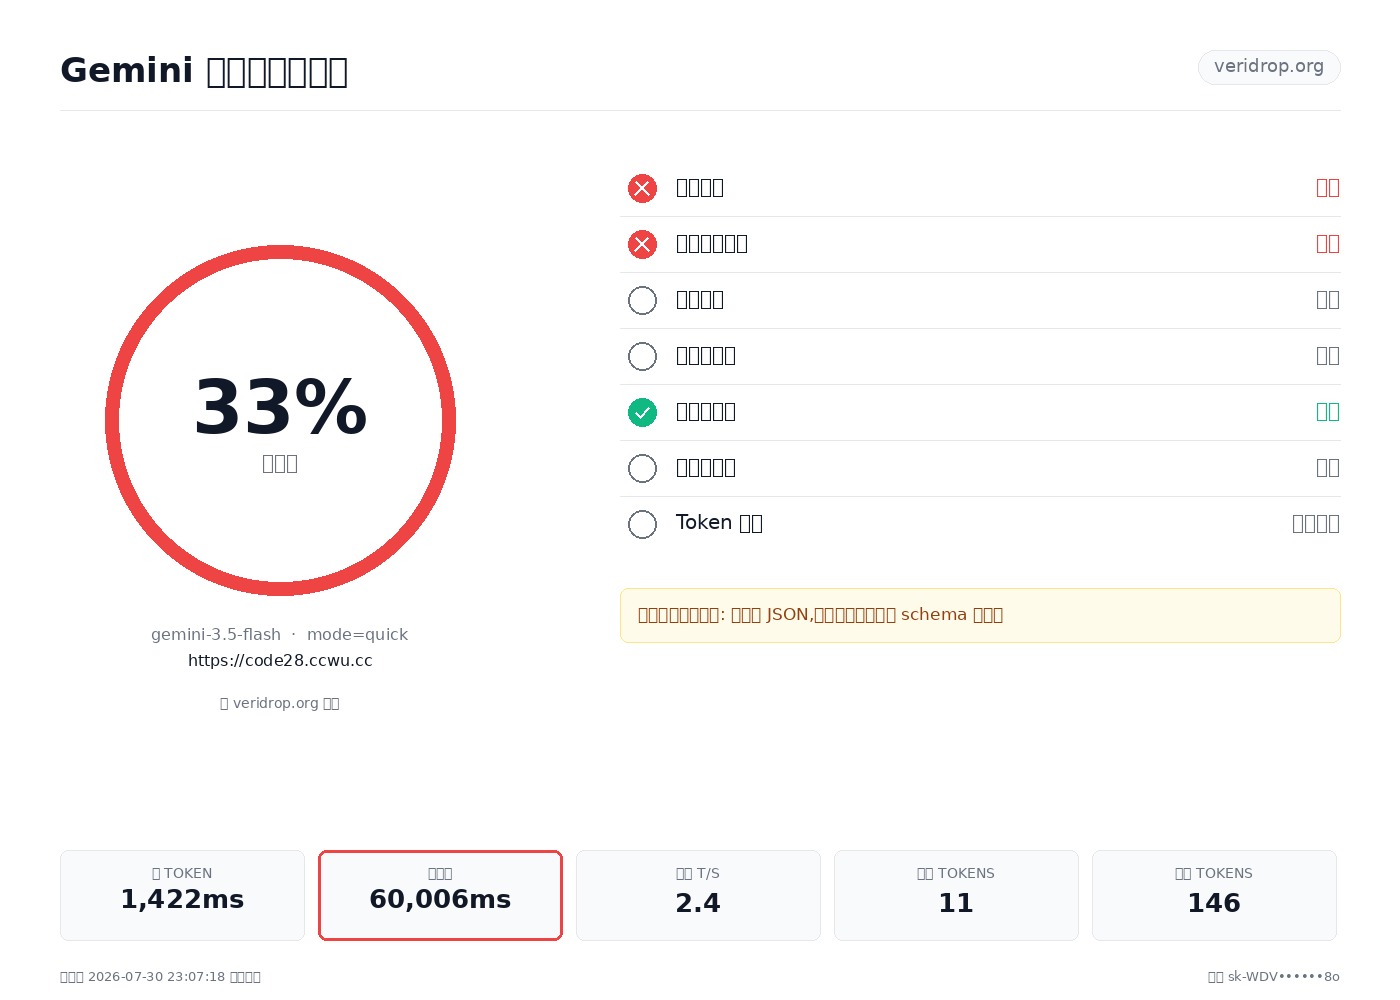Click the masked sk-WDV key text
The width and height of the screenshot is (1400, 1000).
pyautogui.click(x=1284, y=977)
